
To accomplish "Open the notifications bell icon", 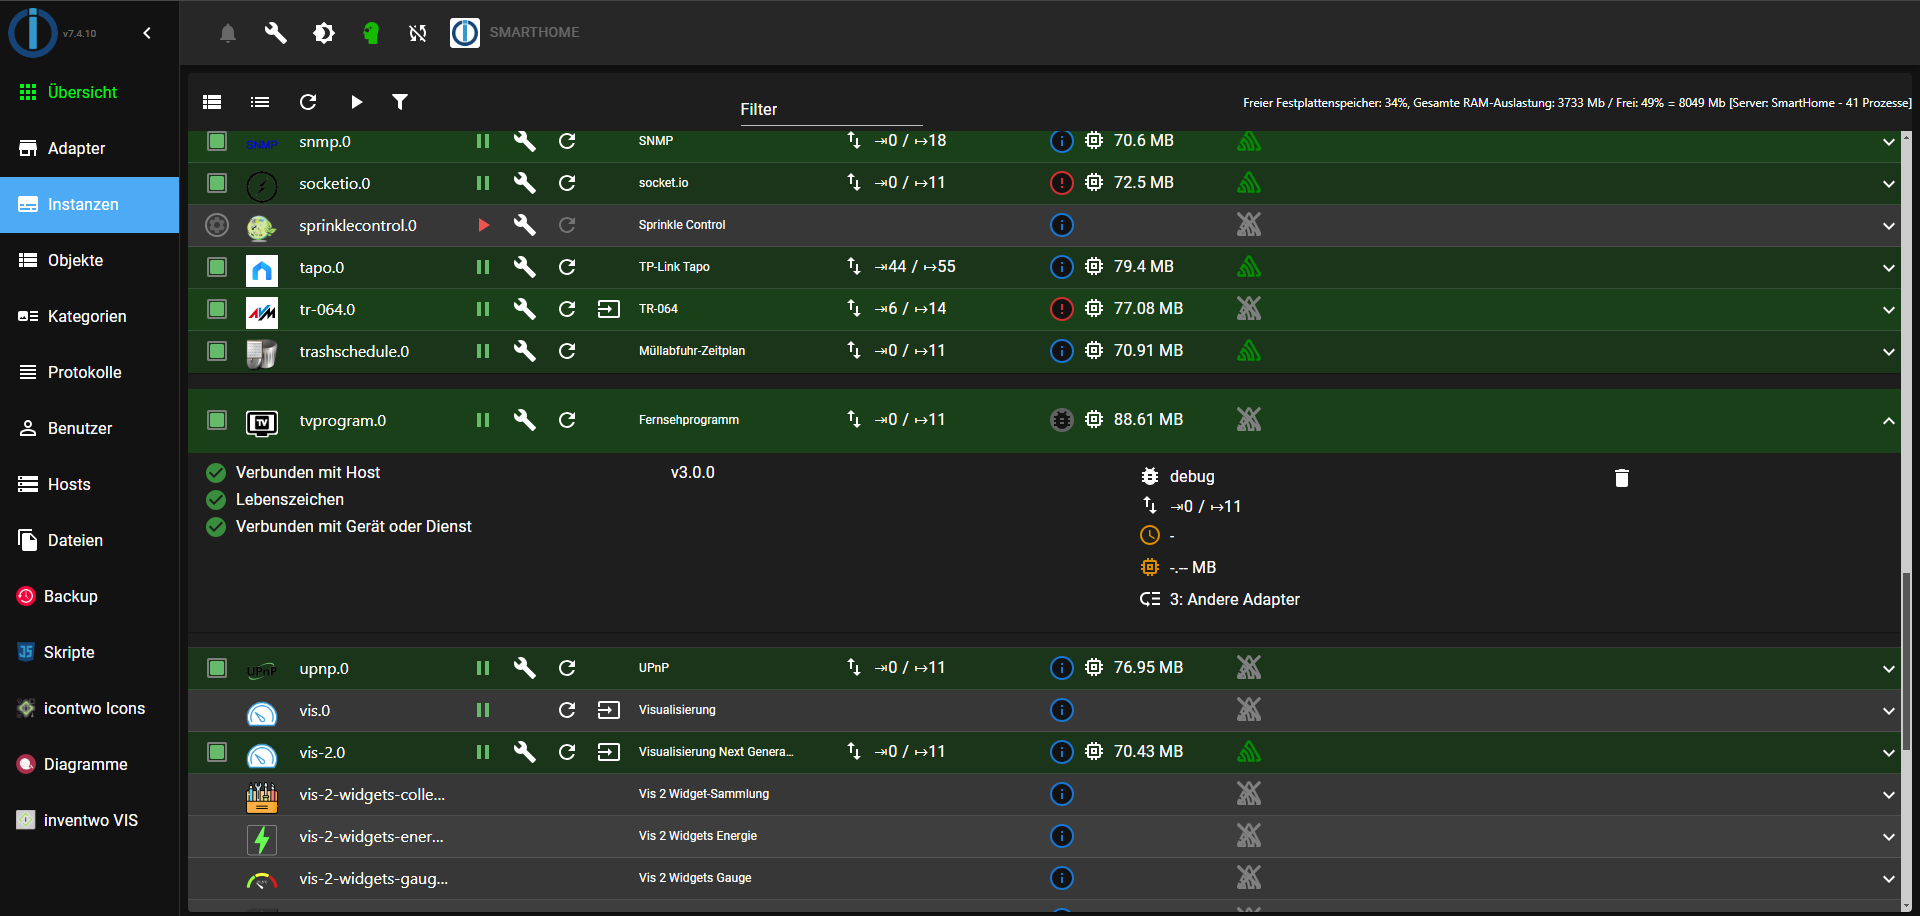I will click(x=228, y=33).
